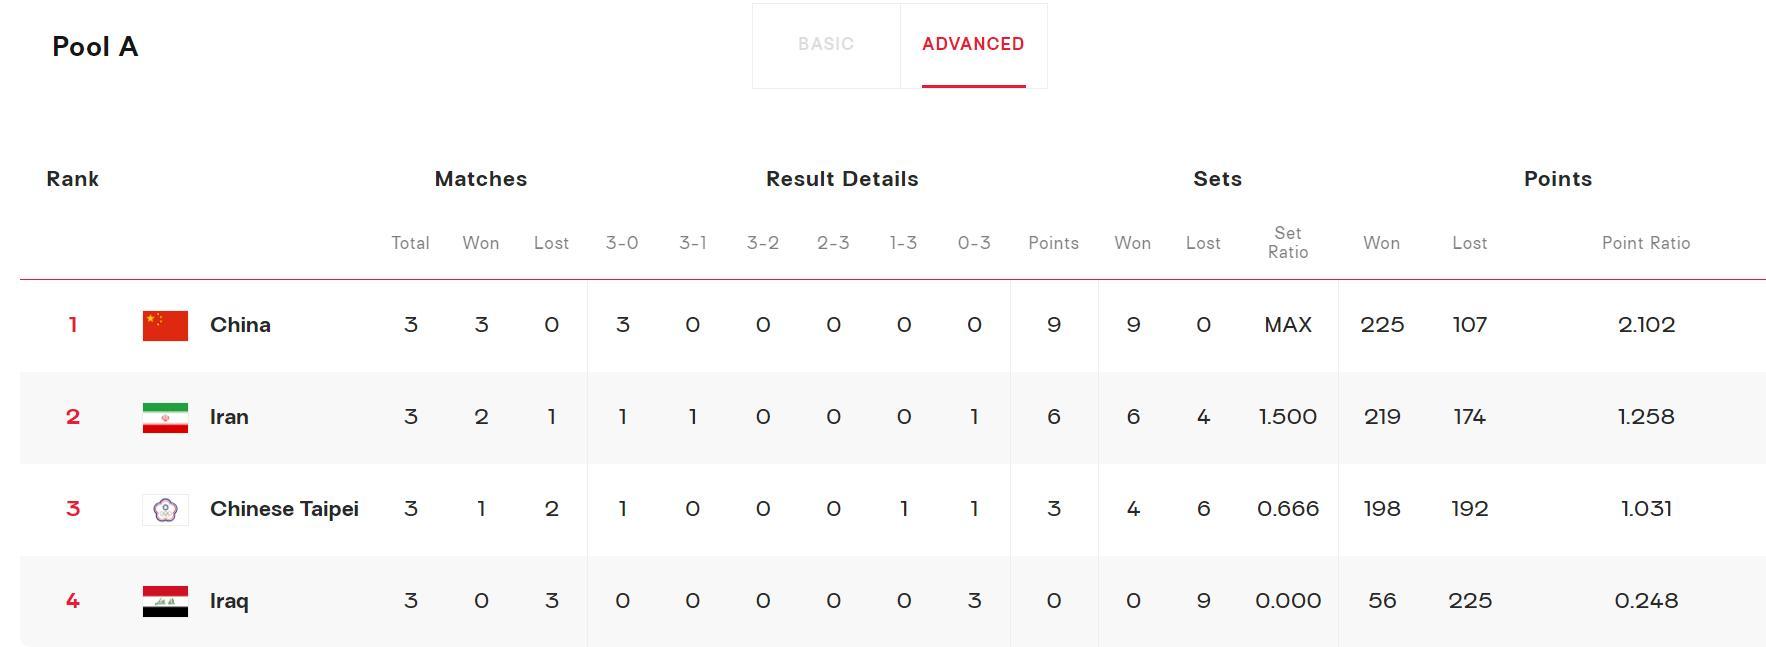Switch to the BASIC tab
This screenshot has width=1766, height=647.
coord(826,45)
